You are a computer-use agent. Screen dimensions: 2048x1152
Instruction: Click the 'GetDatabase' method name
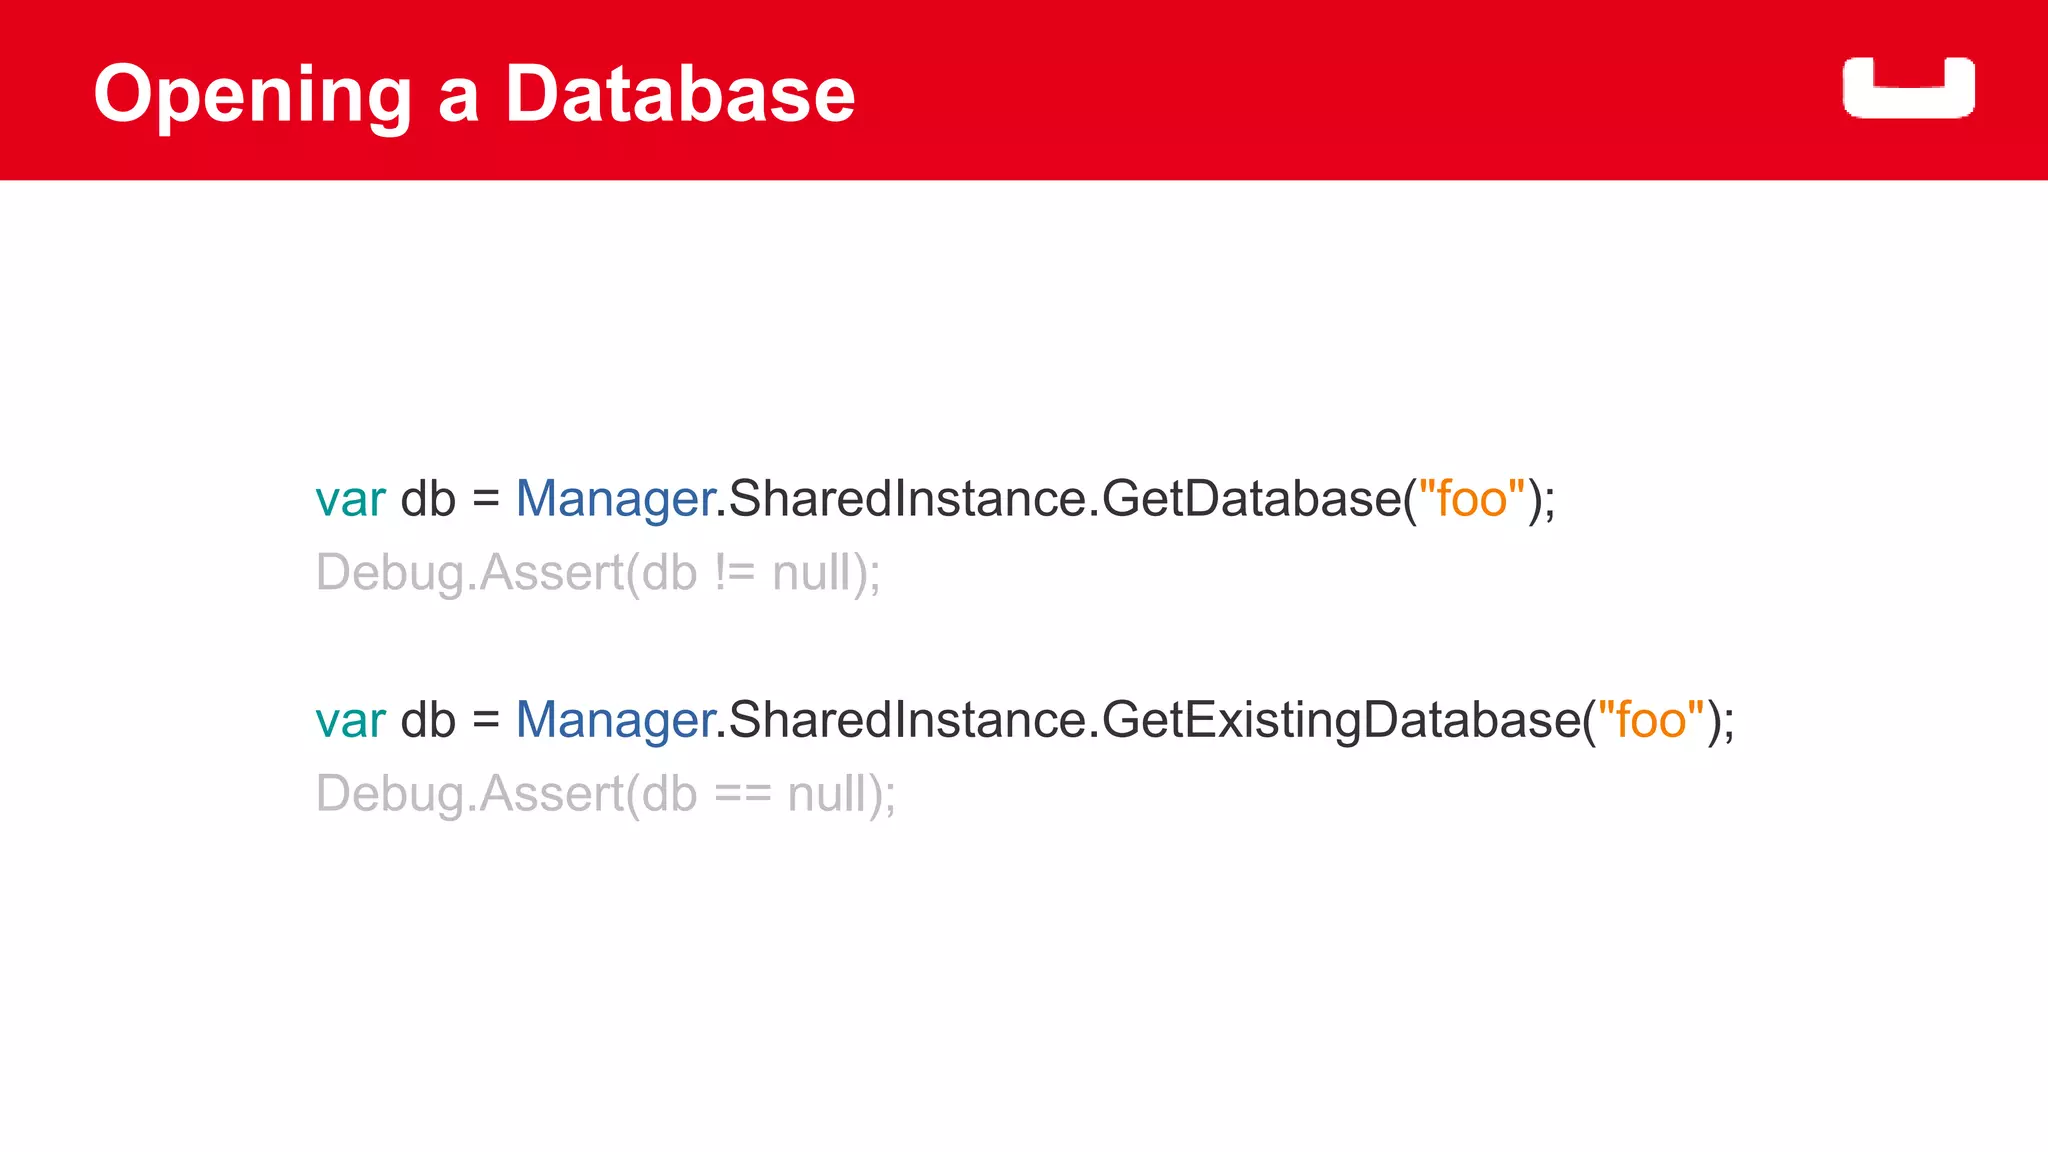point(1251,499)
